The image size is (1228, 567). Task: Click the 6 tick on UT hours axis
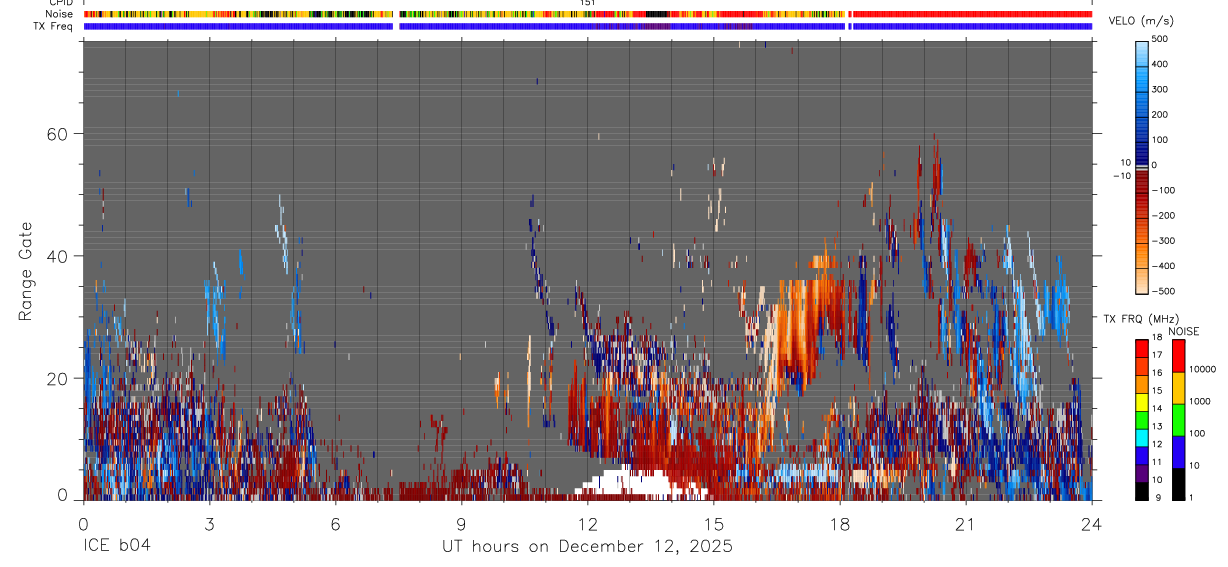[335, 524]
